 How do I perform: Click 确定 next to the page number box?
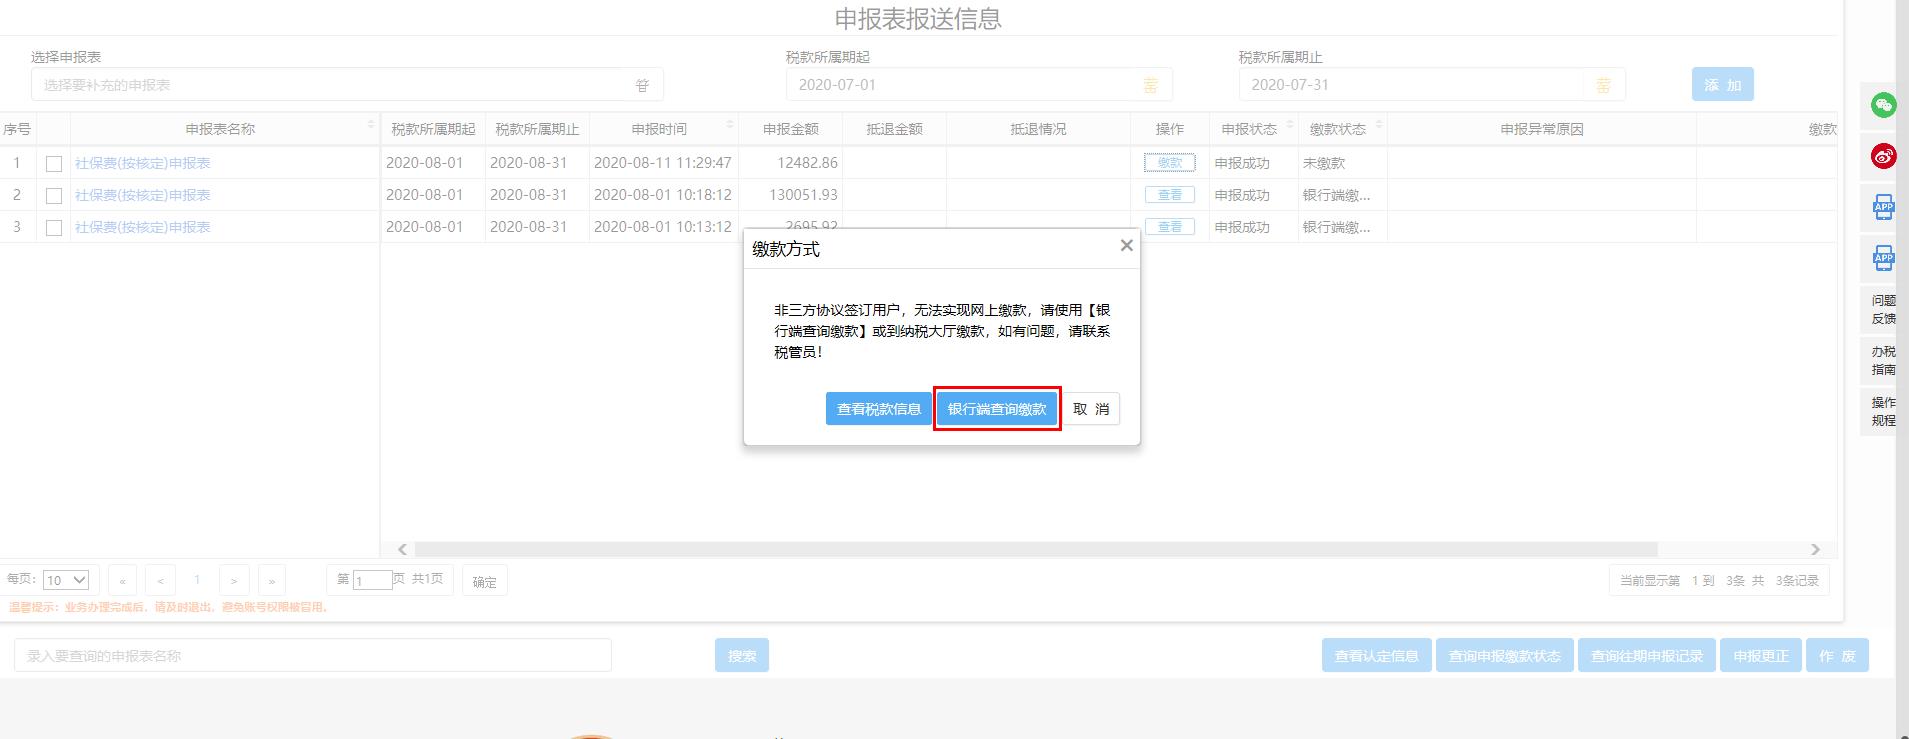coord(485,581)
